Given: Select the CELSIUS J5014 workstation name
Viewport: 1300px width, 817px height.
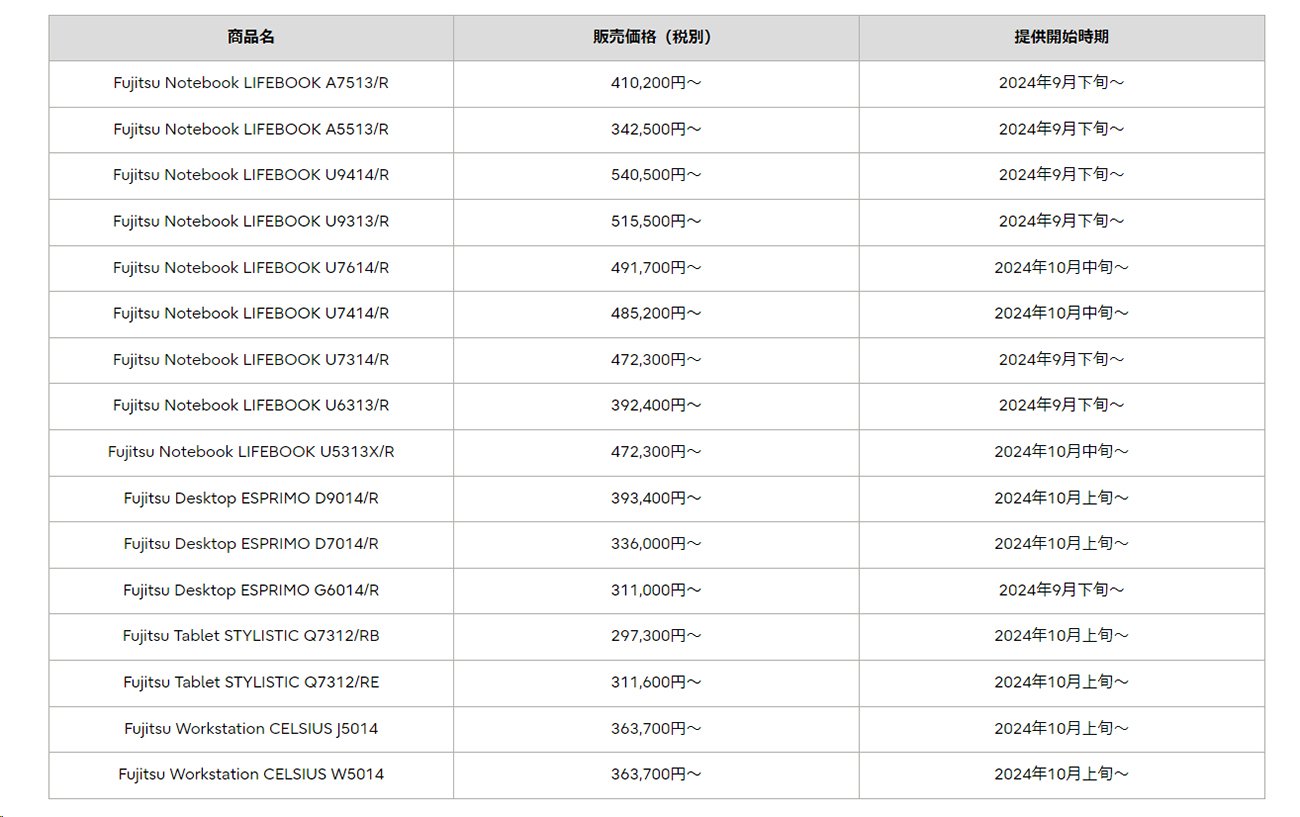Looking at the screenshot, I should click(x=251, y=728).
